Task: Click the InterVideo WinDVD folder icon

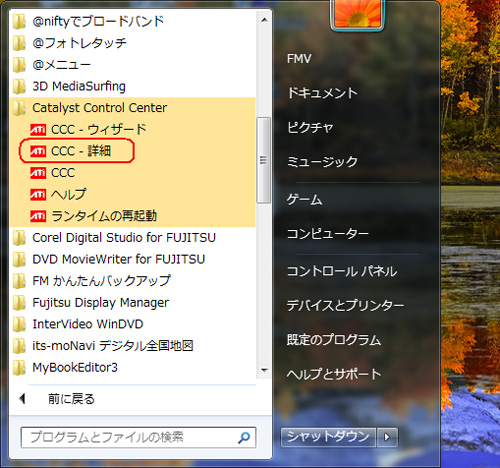Action: 19,324
